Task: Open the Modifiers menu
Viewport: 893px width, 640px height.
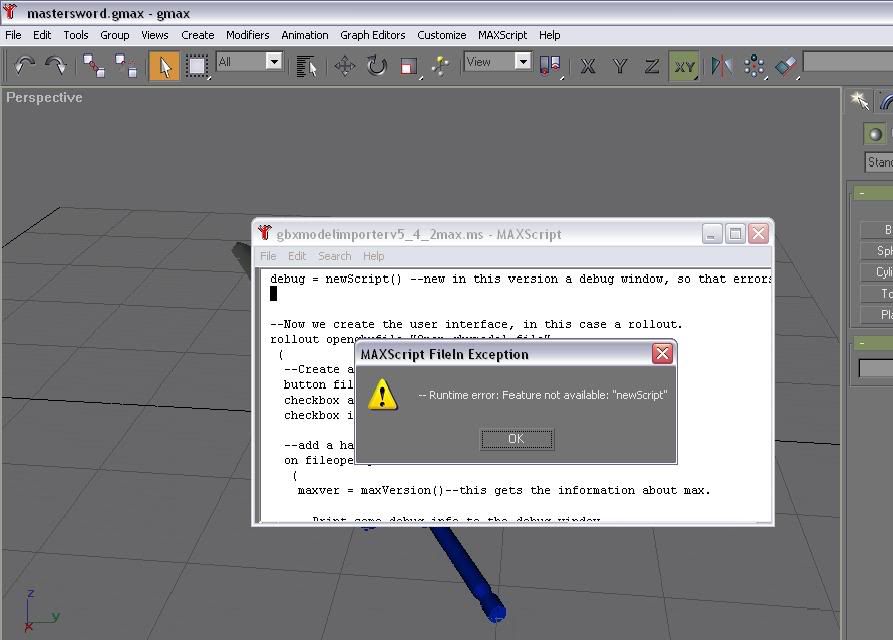Action: tap(247, 35)
